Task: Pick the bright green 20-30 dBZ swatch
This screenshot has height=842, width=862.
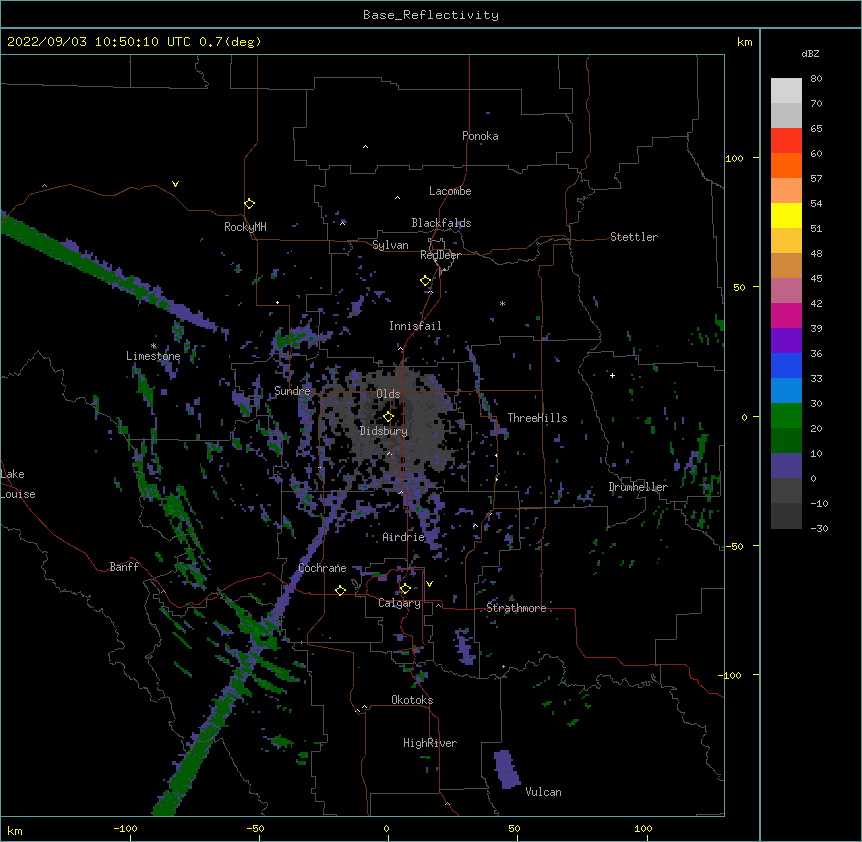Action: tap(786, 416)
